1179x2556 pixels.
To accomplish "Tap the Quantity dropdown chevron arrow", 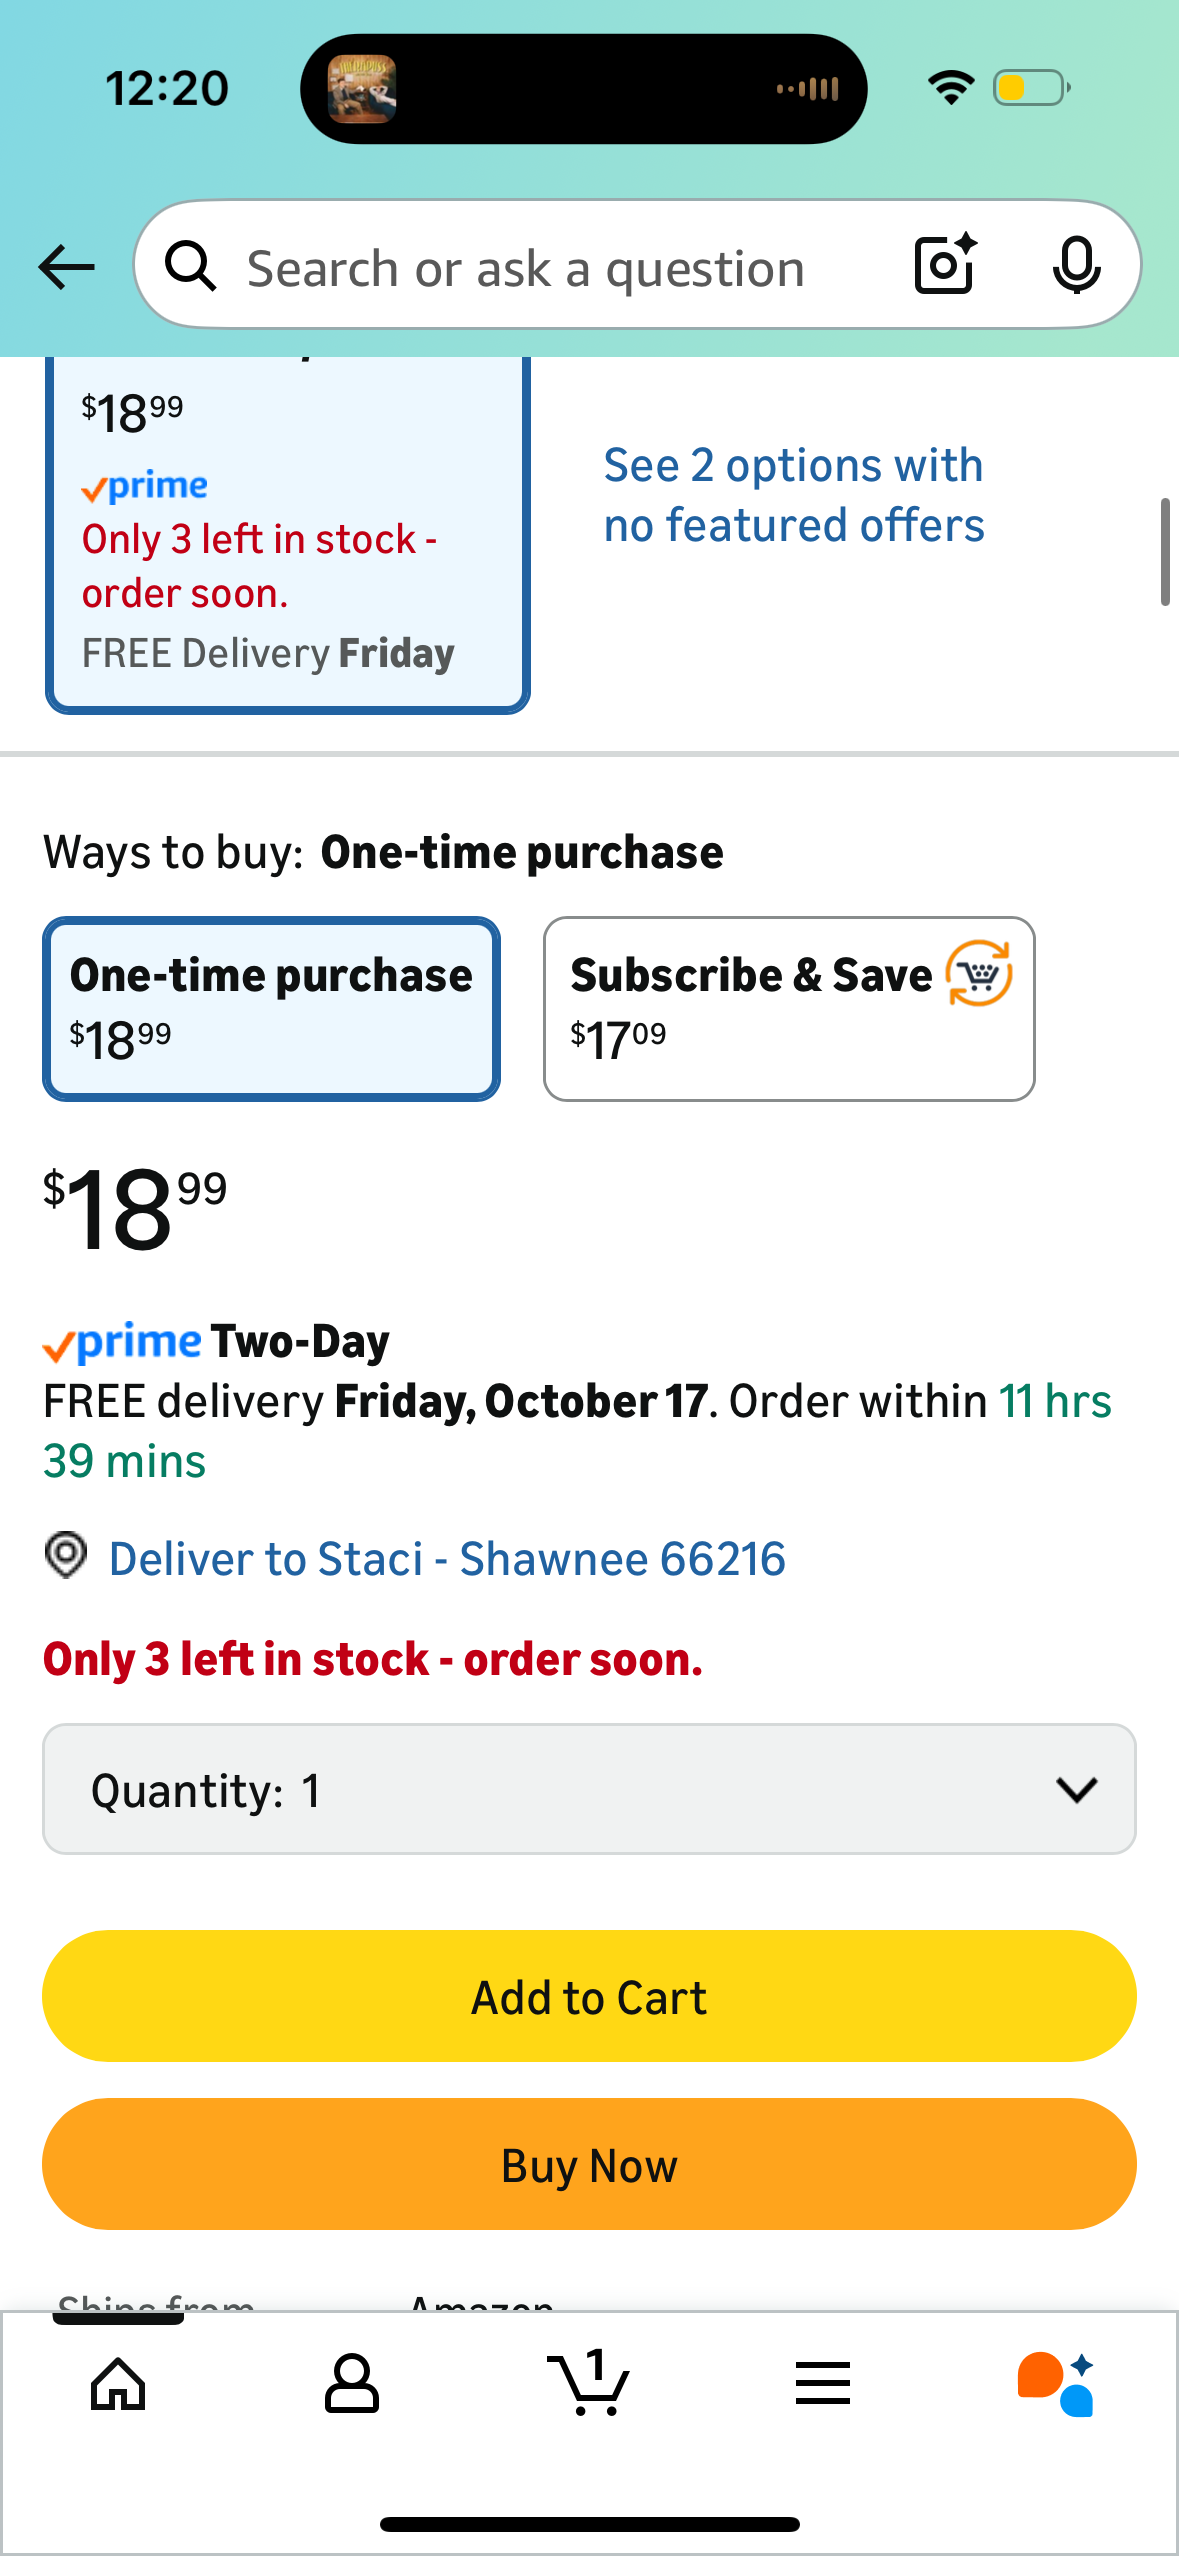I will 1076,1789.
